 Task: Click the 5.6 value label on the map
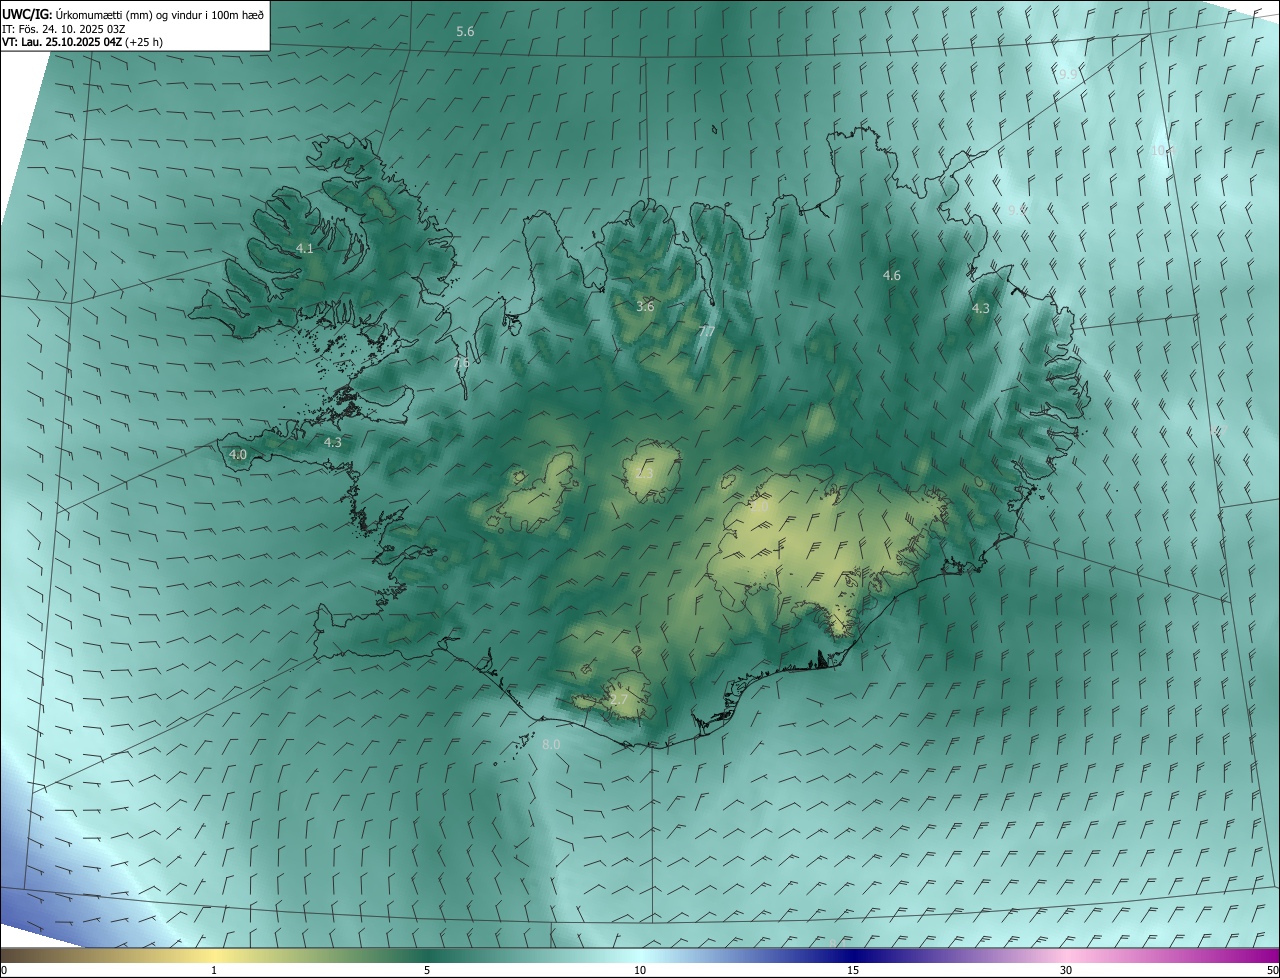pyautogui.click(x=465, y=32)
